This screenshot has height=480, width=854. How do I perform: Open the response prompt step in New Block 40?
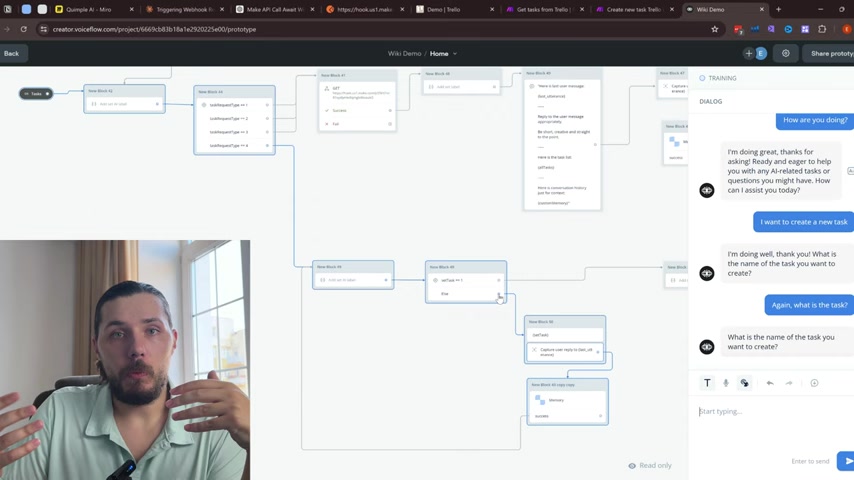(562, 144)
